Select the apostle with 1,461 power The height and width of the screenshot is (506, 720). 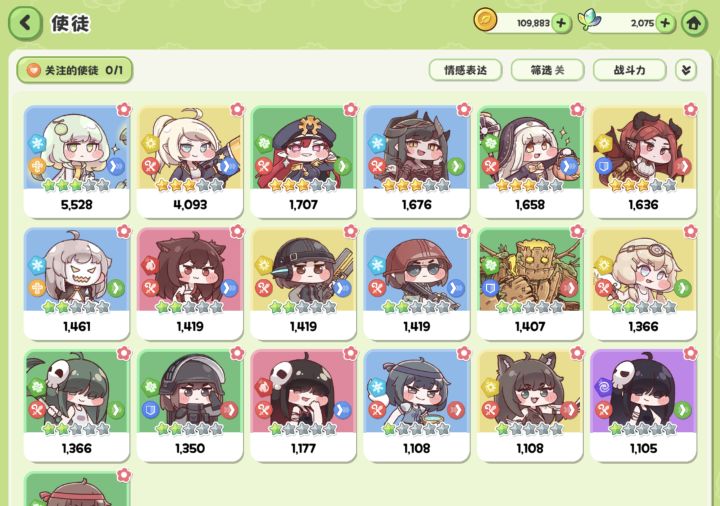click(x=77, y=283)
